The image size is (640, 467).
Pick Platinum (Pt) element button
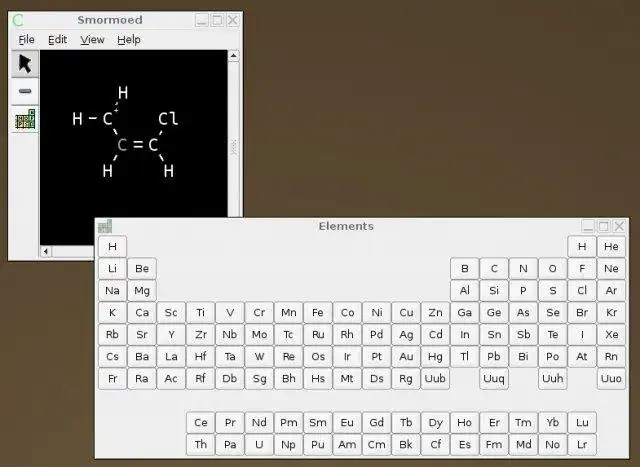pos(376,357)
